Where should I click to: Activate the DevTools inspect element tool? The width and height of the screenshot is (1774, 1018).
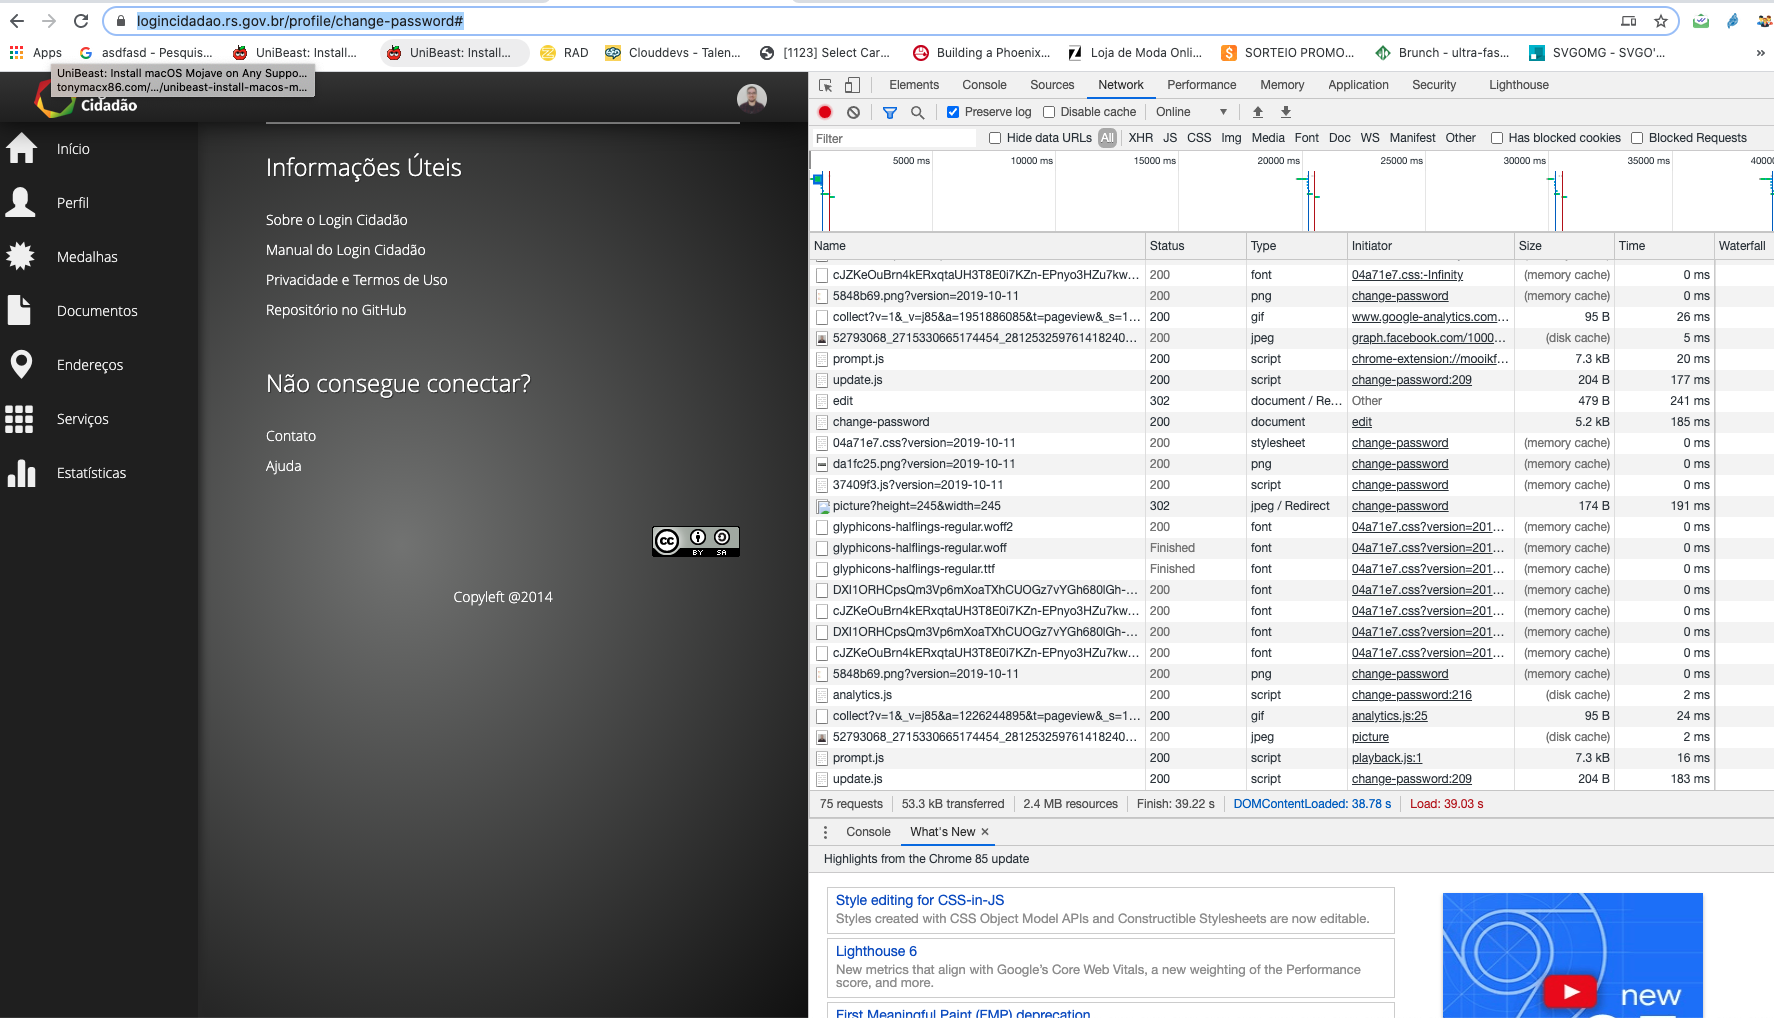click(x=826, y=85)
